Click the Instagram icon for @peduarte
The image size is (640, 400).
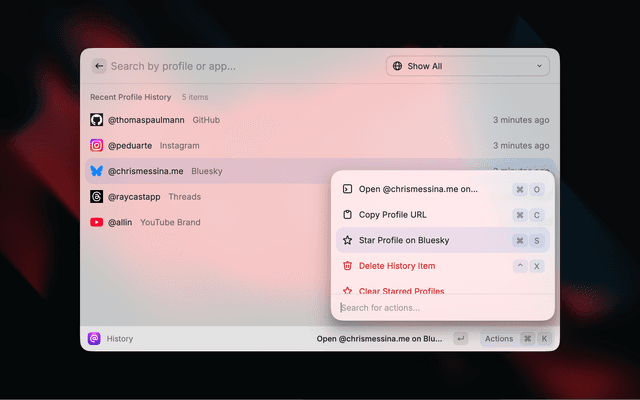[x=97, y=145]
